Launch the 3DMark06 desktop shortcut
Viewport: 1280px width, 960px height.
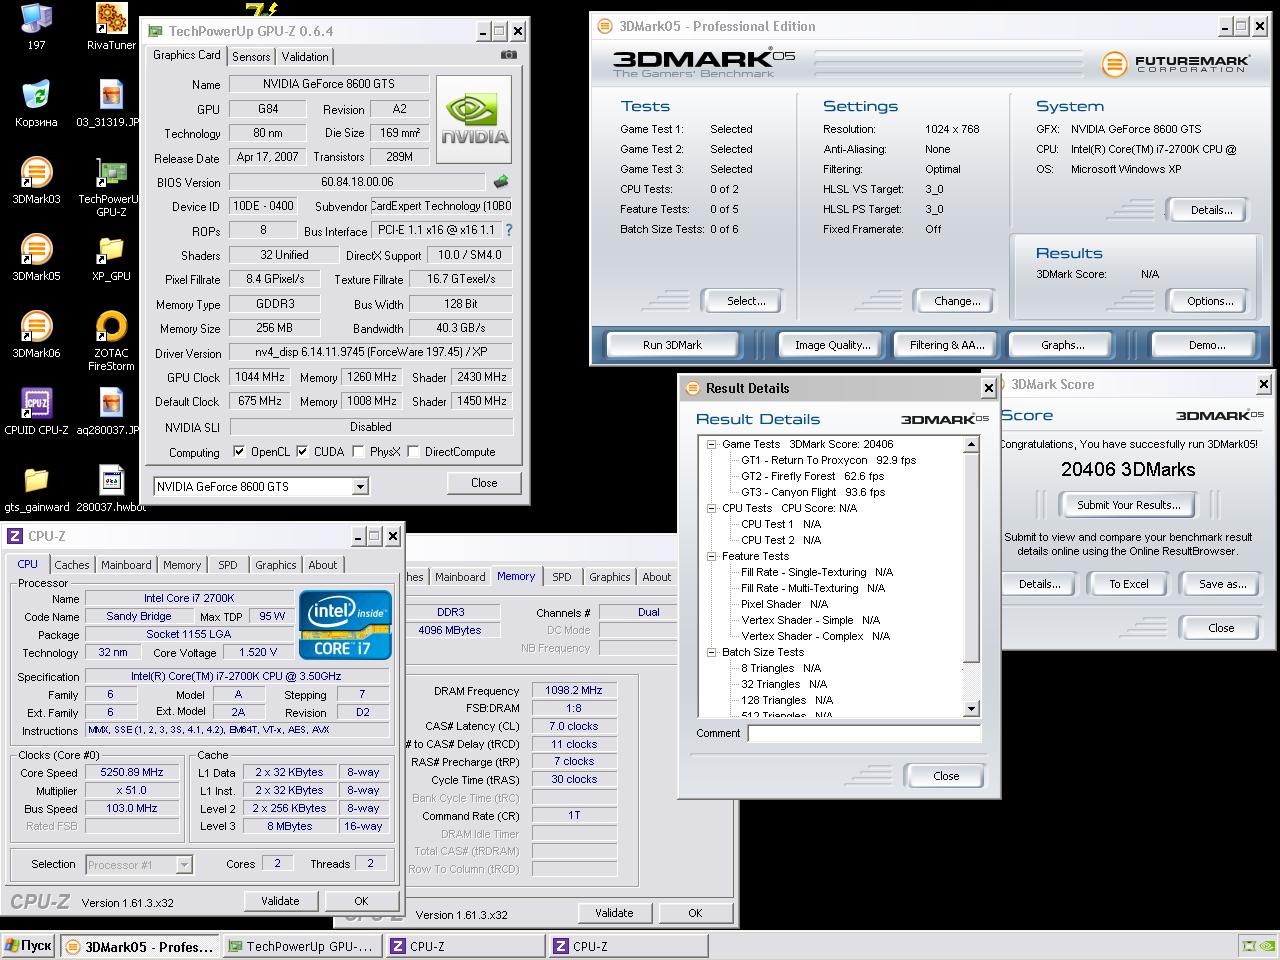point(36,335)
